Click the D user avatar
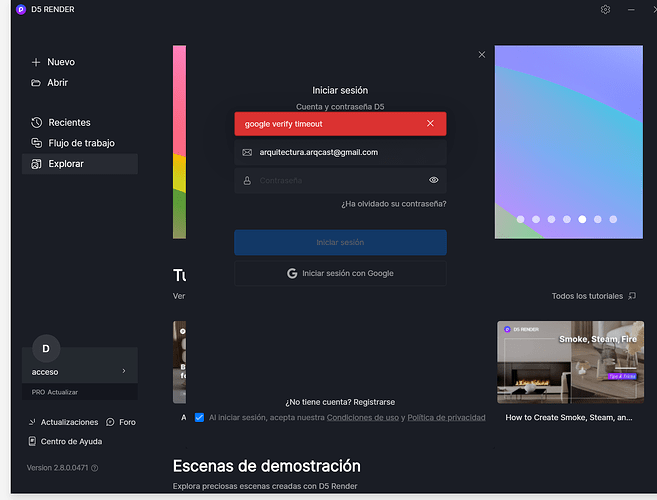 (x=46, y=348)
